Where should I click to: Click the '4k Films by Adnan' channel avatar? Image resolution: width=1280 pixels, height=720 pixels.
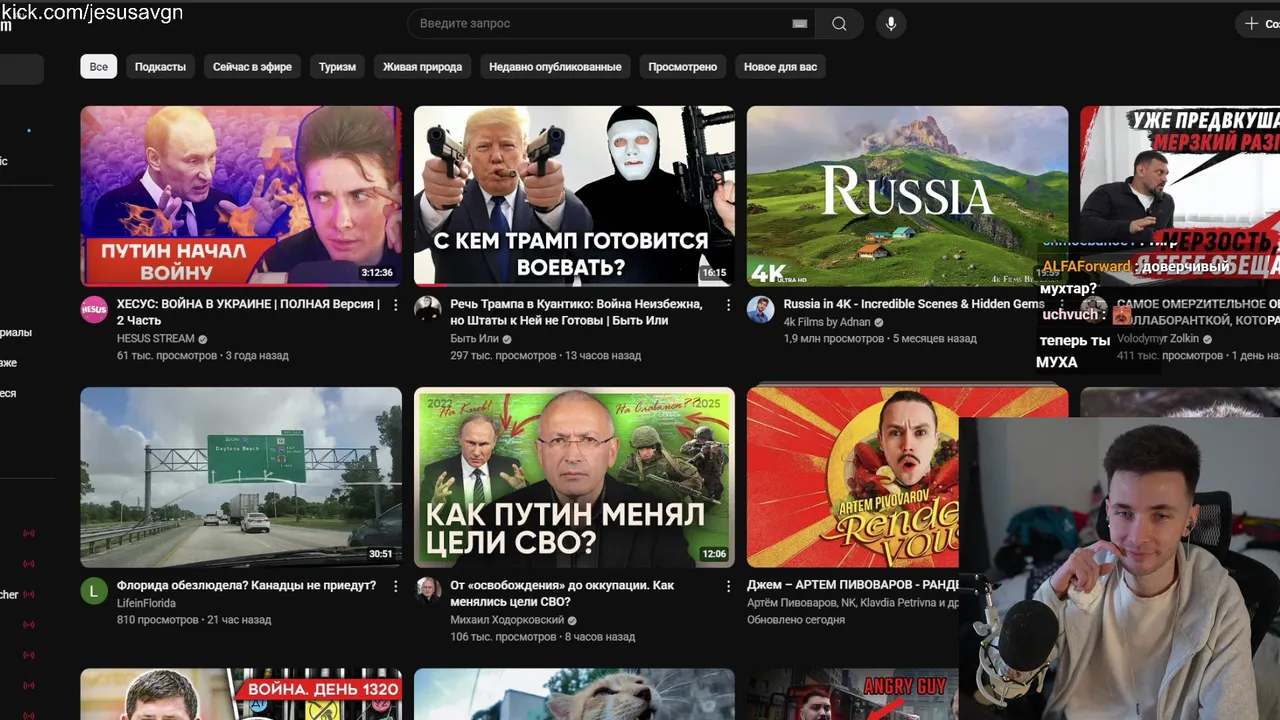click(x=760, y=309)
